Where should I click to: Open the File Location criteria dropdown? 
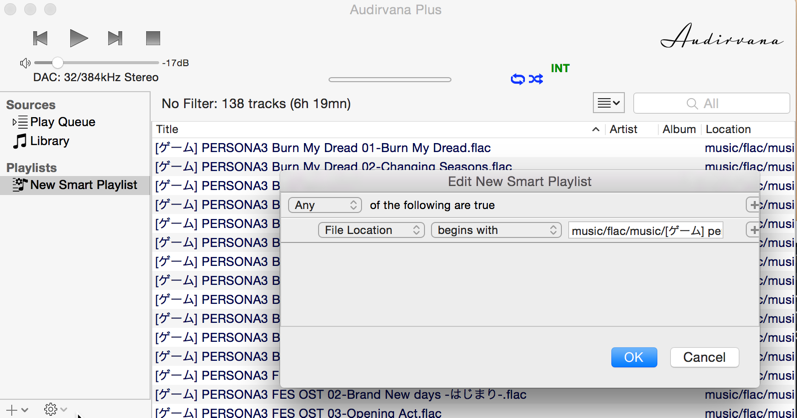(x=371, y=230)
